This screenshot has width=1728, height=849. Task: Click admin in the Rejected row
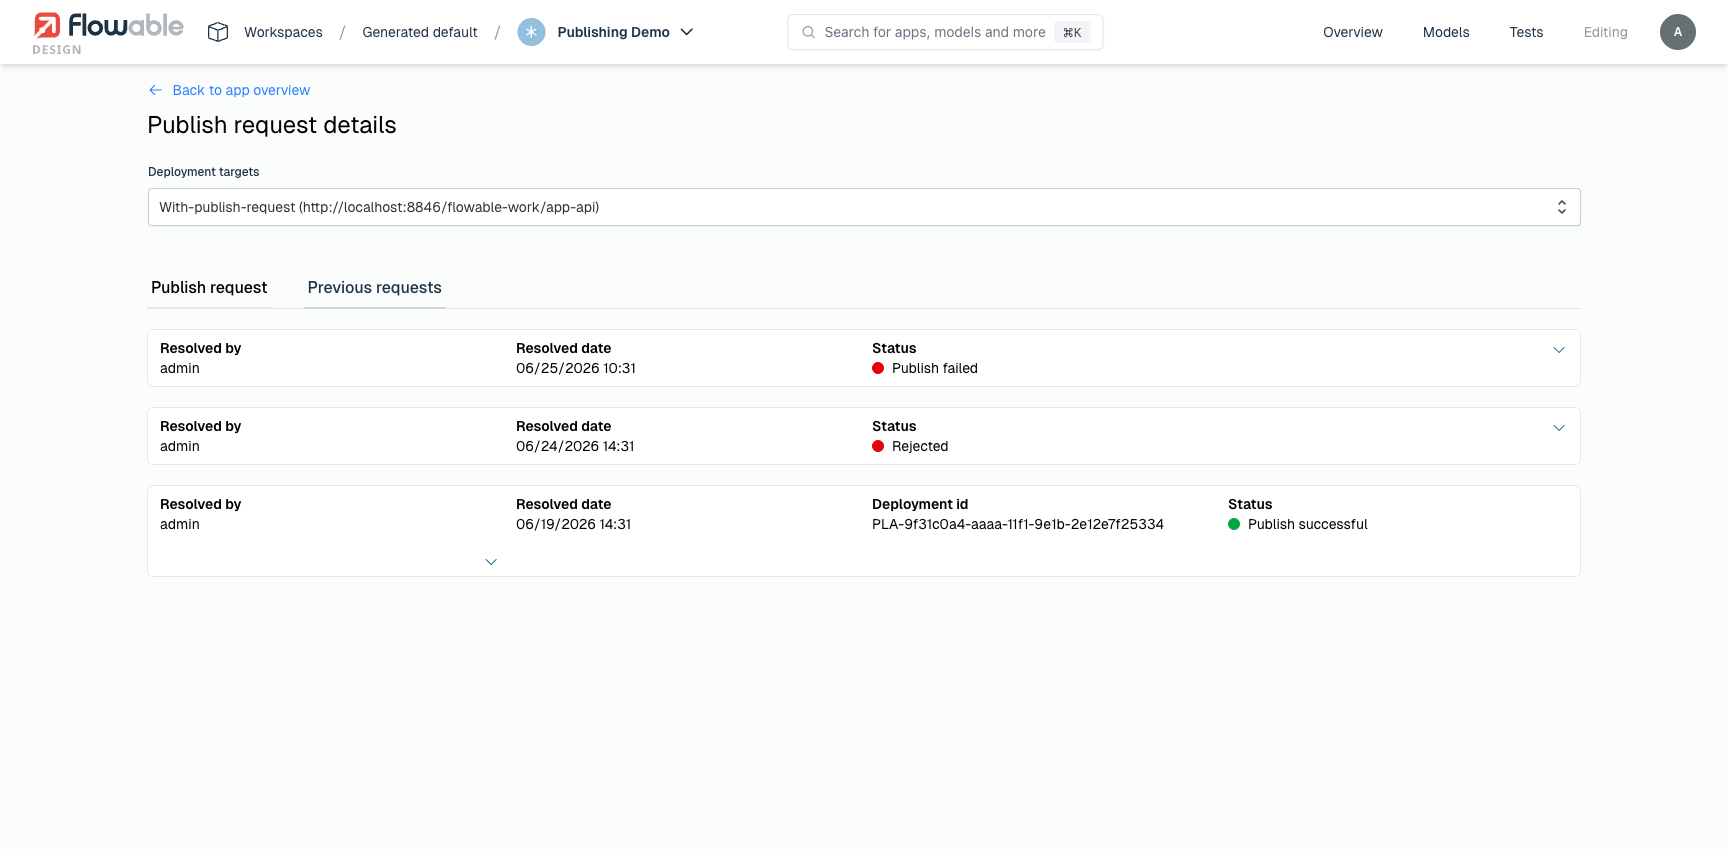(180, 446)
